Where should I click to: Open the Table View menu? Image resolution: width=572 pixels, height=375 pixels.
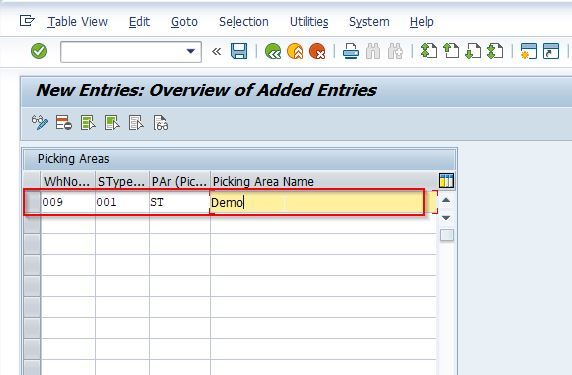click(x=78, y=22)
